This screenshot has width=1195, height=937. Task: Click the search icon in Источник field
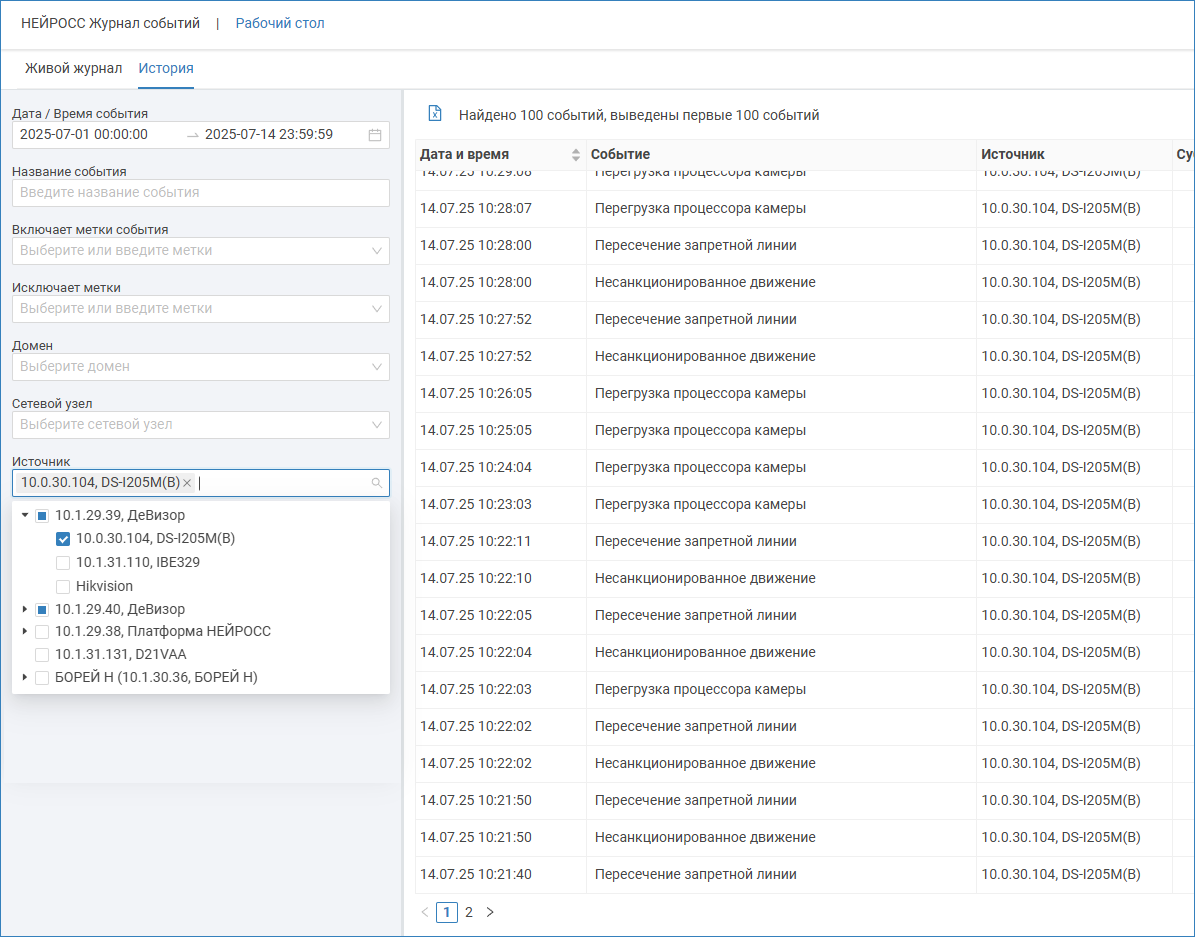click(377, 483)
